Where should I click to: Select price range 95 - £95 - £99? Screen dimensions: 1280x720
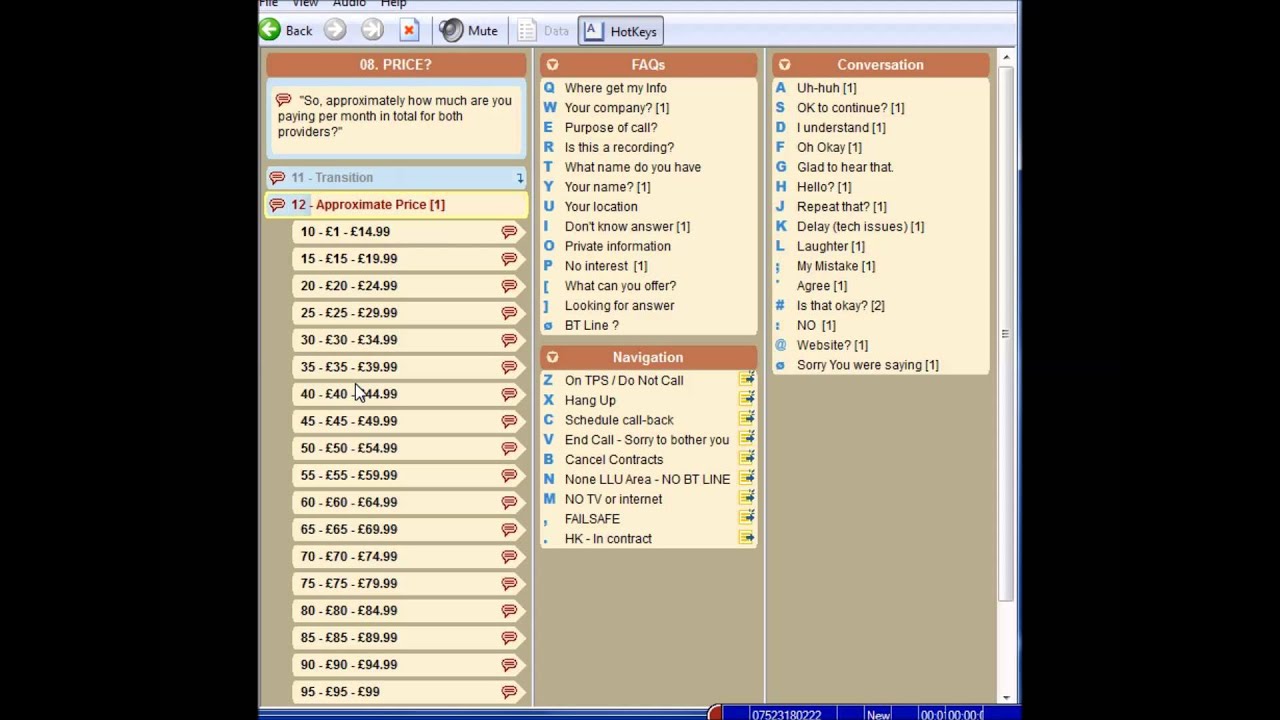(x=409, y=691)
